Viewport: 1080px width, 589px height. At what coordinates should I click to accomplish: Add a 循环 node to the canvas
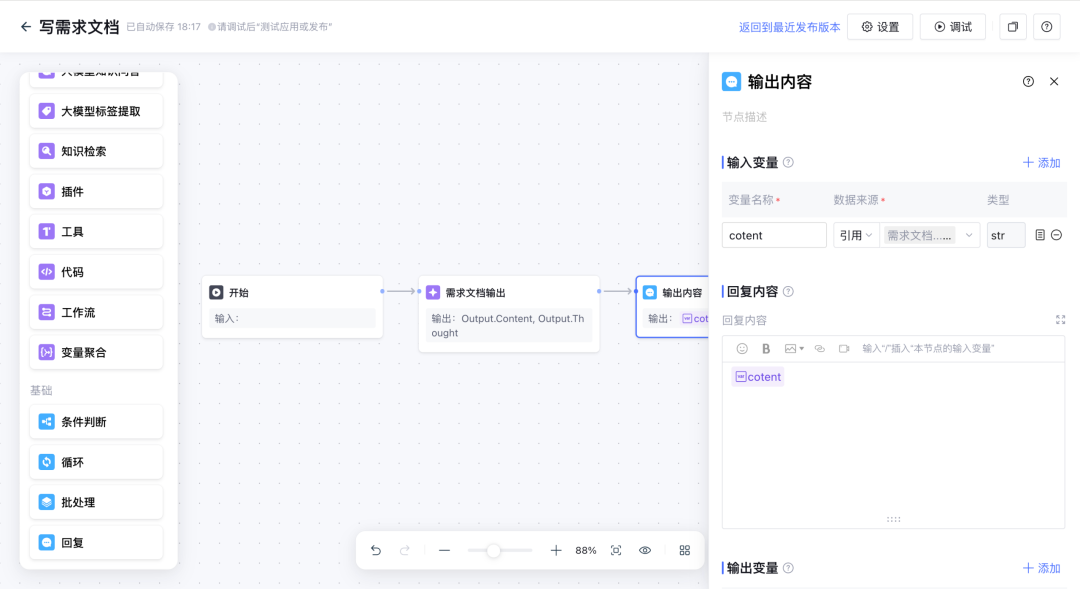click(x=96, y=461)
